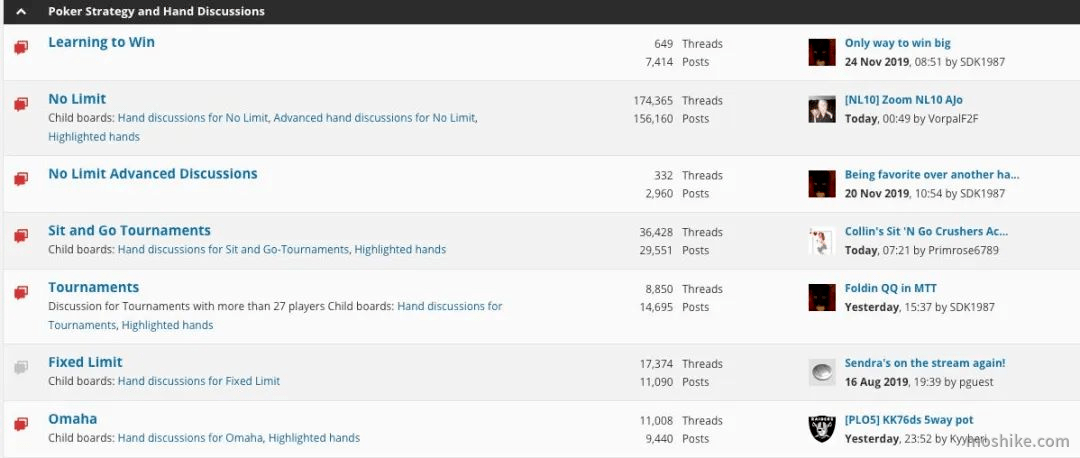The width and height of the screenshot is (1080, 458).
Task: Collapse the Poker Strategy and Hand Discussions section
Action: 21,12
